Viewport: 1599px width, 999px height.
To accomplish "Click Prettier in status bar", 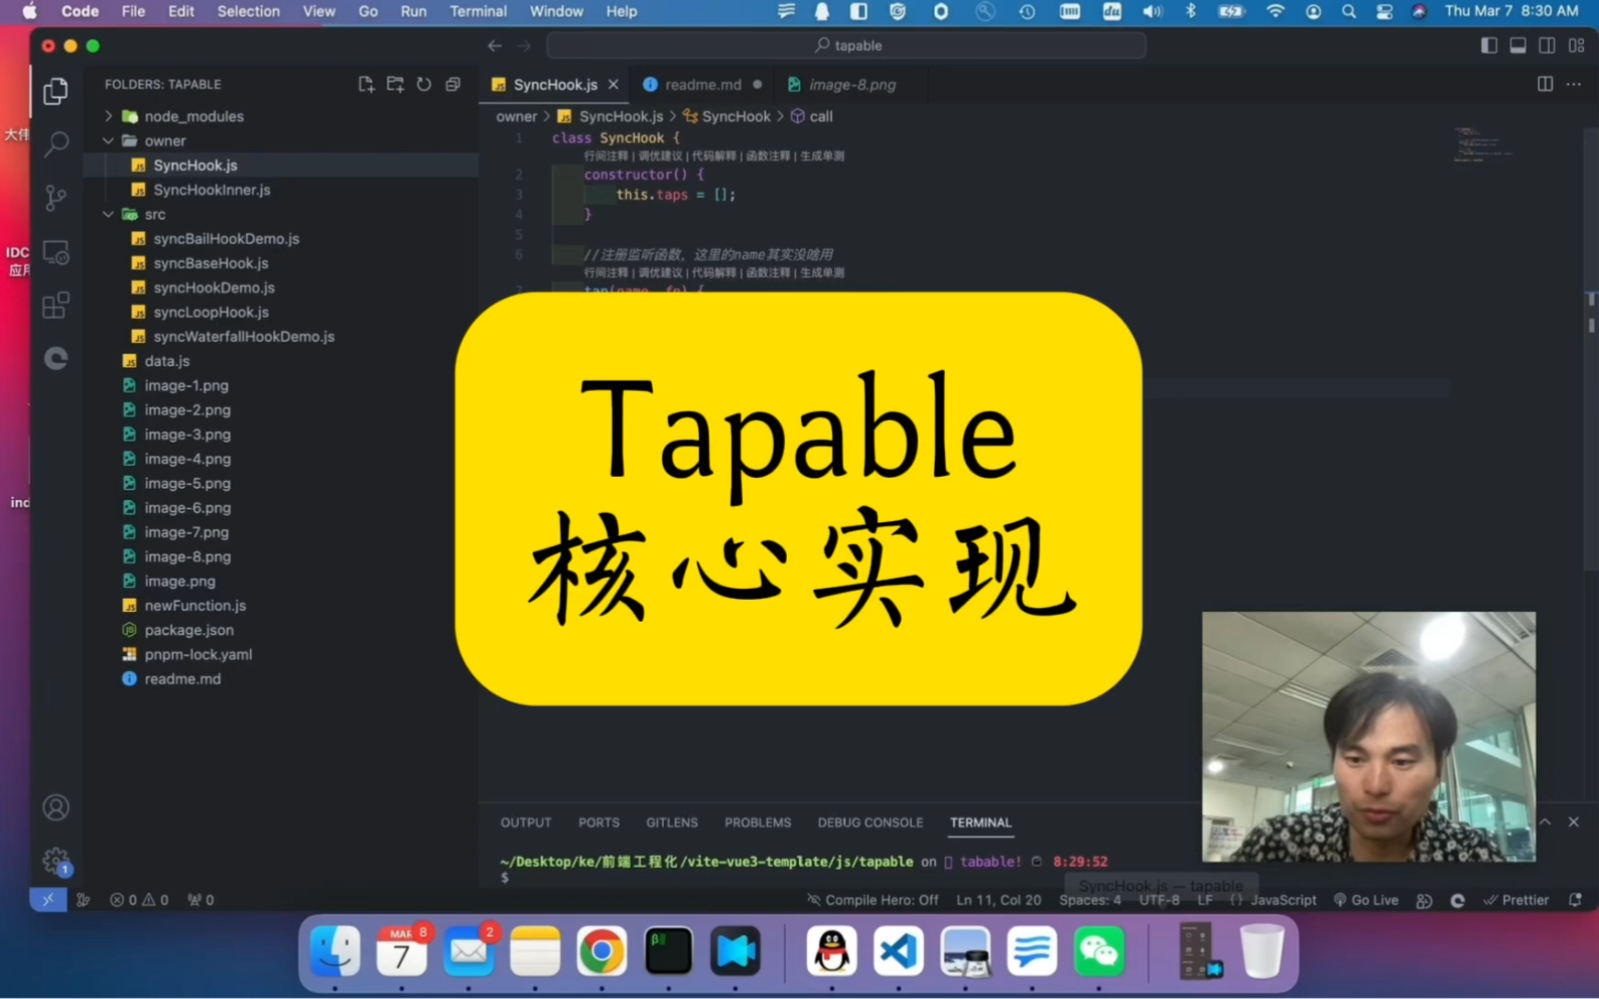I will (1516, 899).
